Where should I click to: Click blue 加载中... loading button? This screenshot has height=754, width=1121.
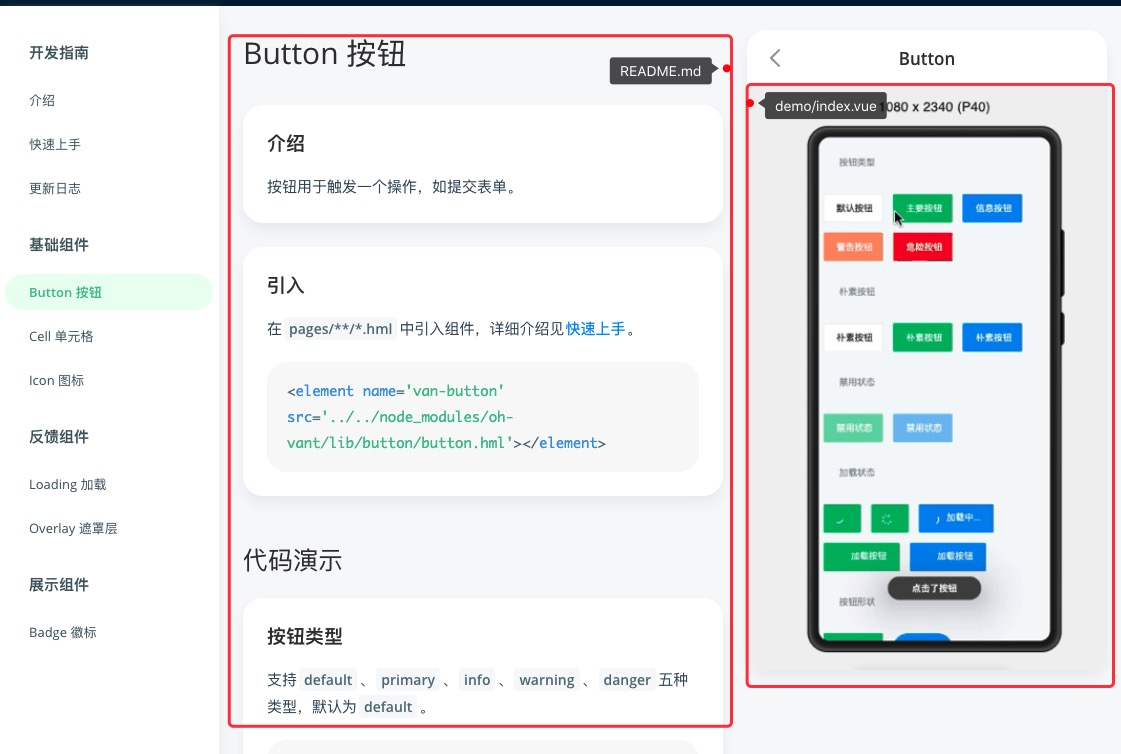[956, 518]
